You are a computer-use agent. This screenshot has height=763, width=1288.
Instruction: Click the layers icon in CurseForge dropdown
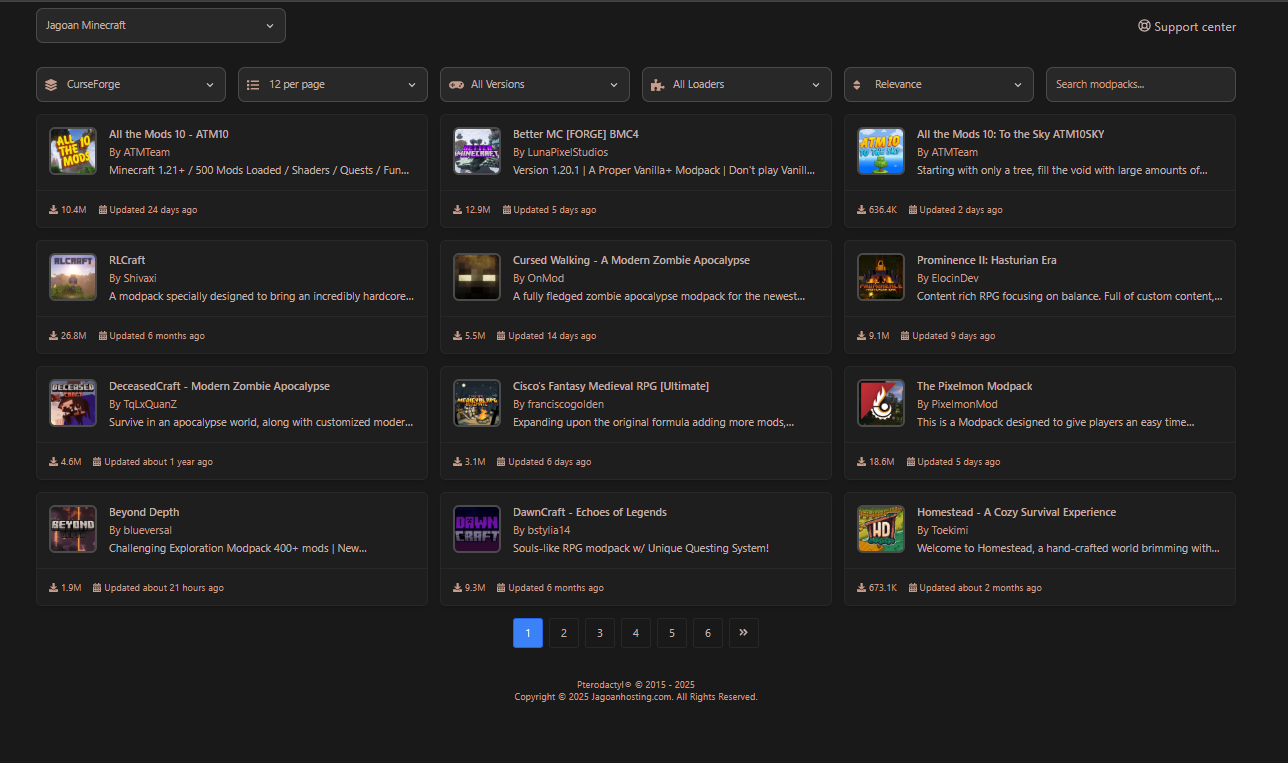51,85
